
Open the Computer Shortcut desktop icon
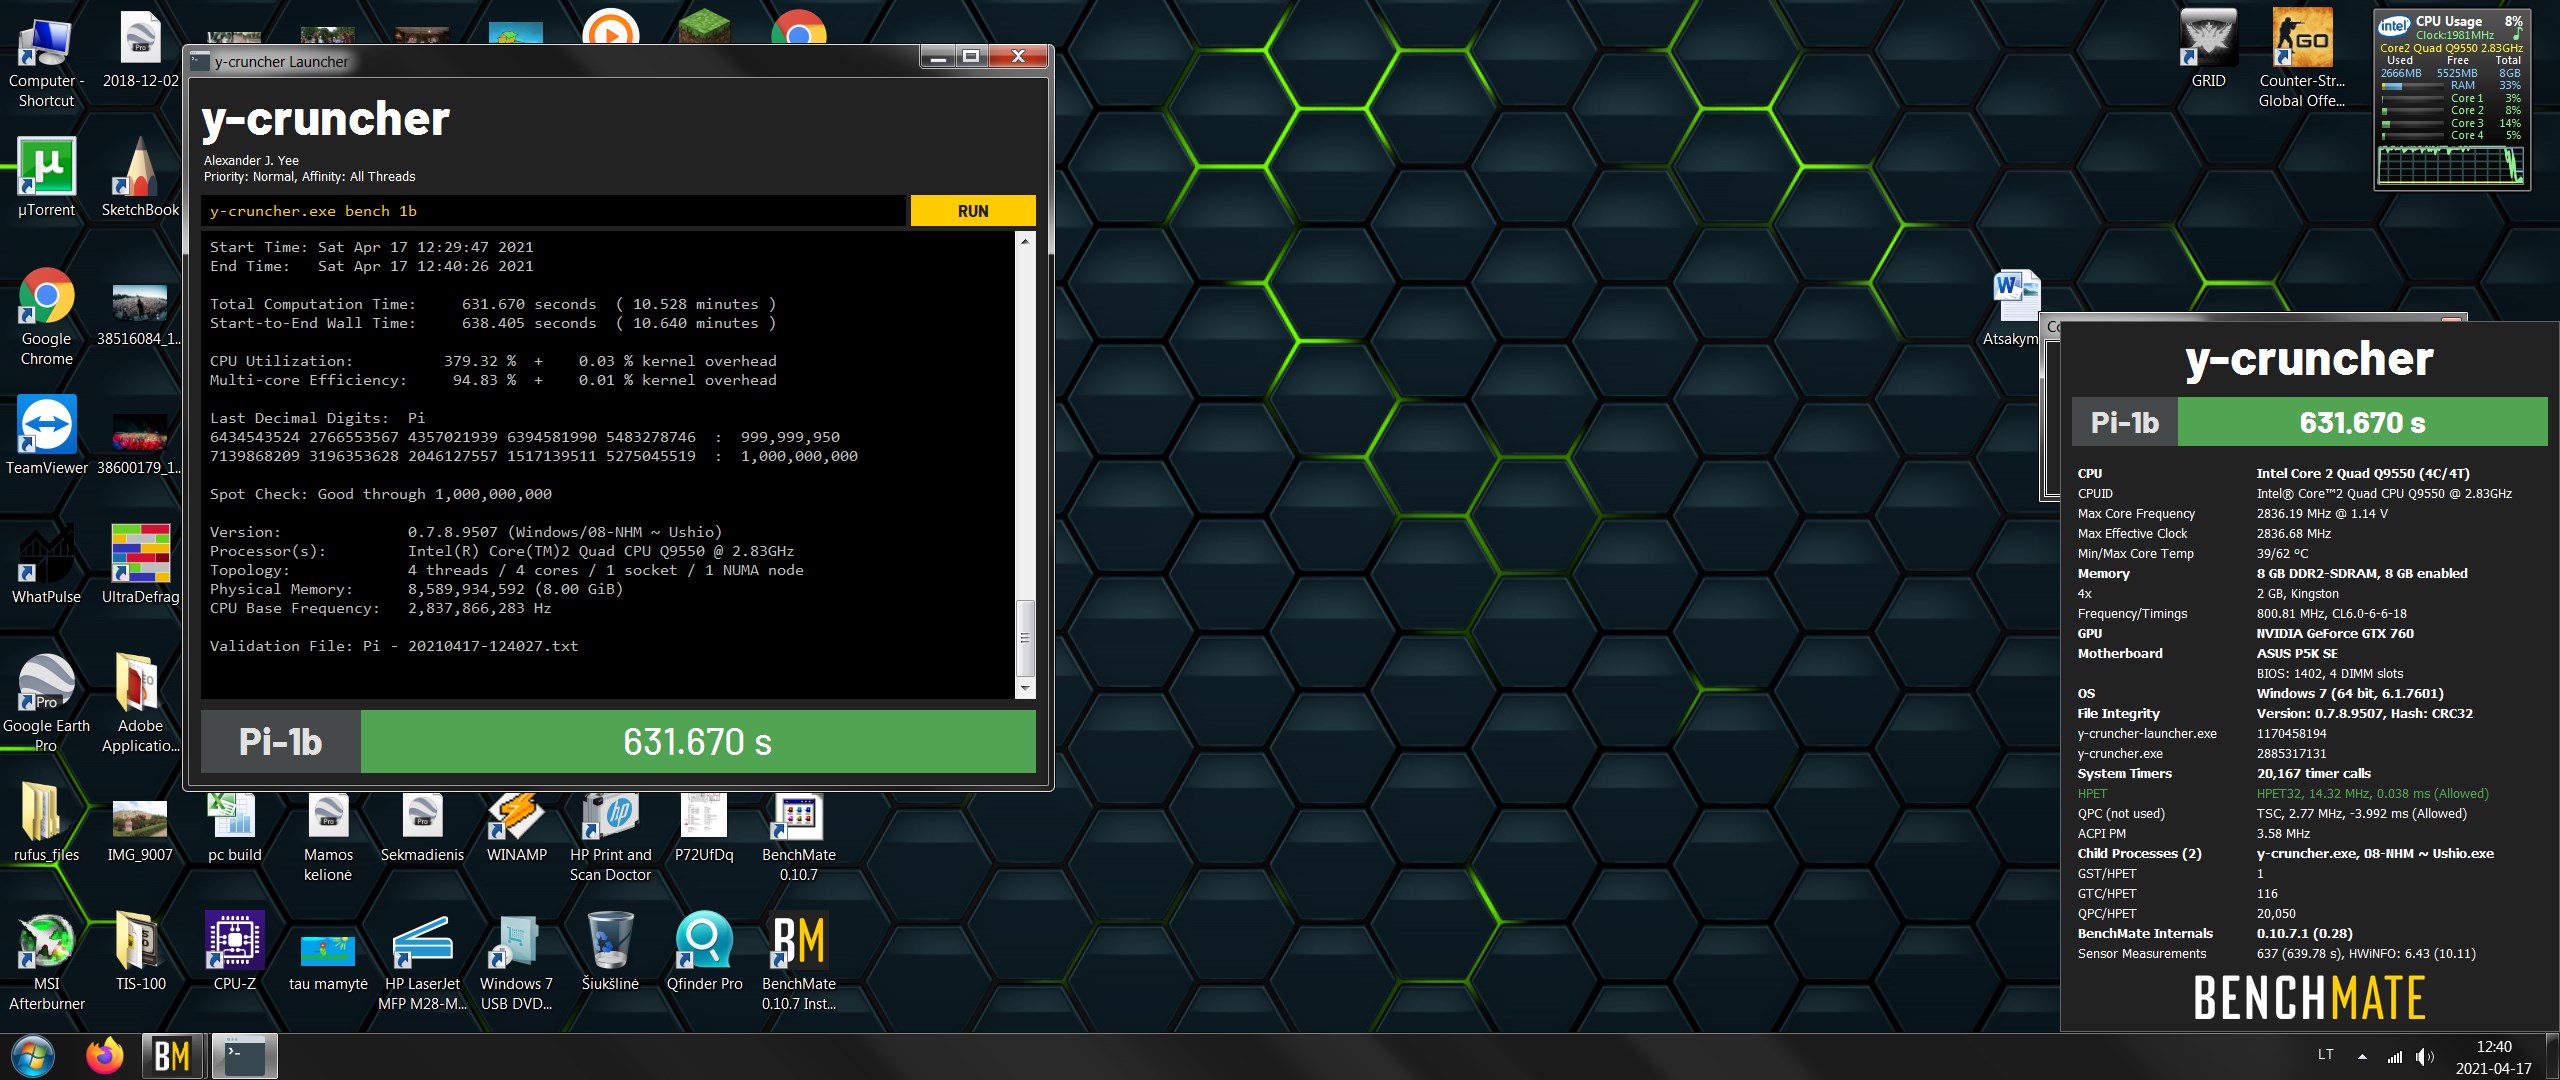pyautogui.click(x=46, y=60)
